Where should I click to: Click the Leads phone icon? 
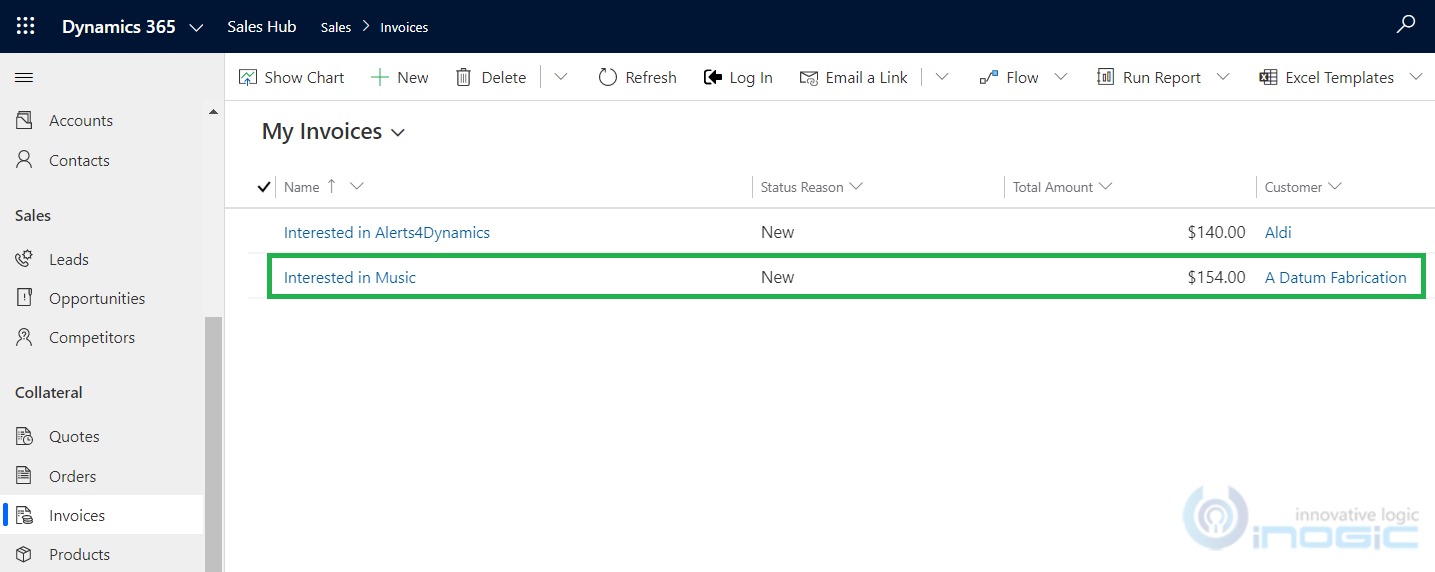click(x=25, y=259)
